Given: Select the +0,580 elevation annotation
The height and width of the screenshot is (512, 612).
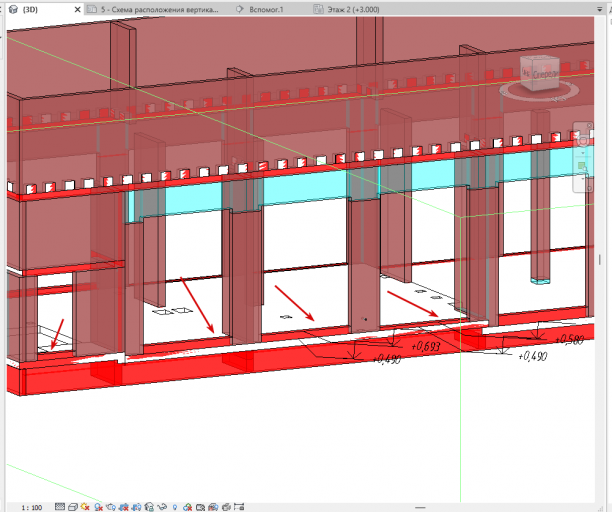Looking at the screenshot, I should [569, 340].
